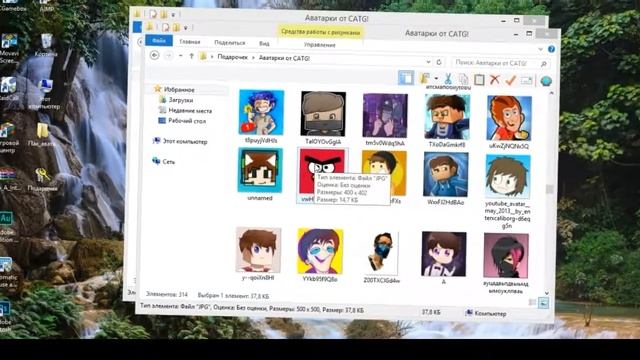Click the folder Up icon in toolbar
Viewport: 640px width, 360px height.
point(424,78)
